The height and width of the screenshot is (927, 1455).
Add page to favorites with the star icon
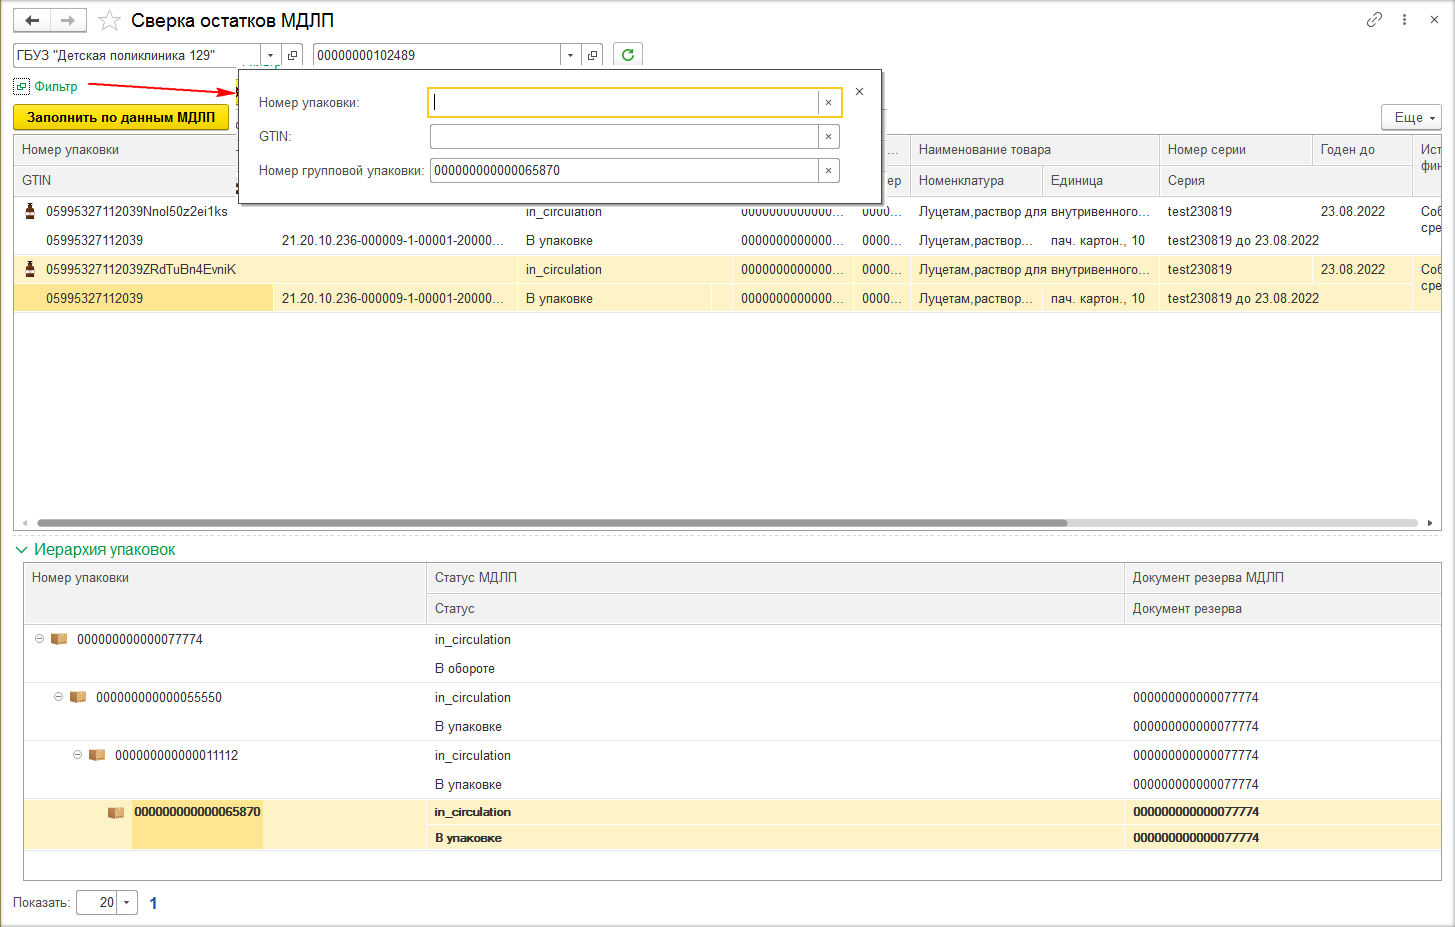[109, 21]
